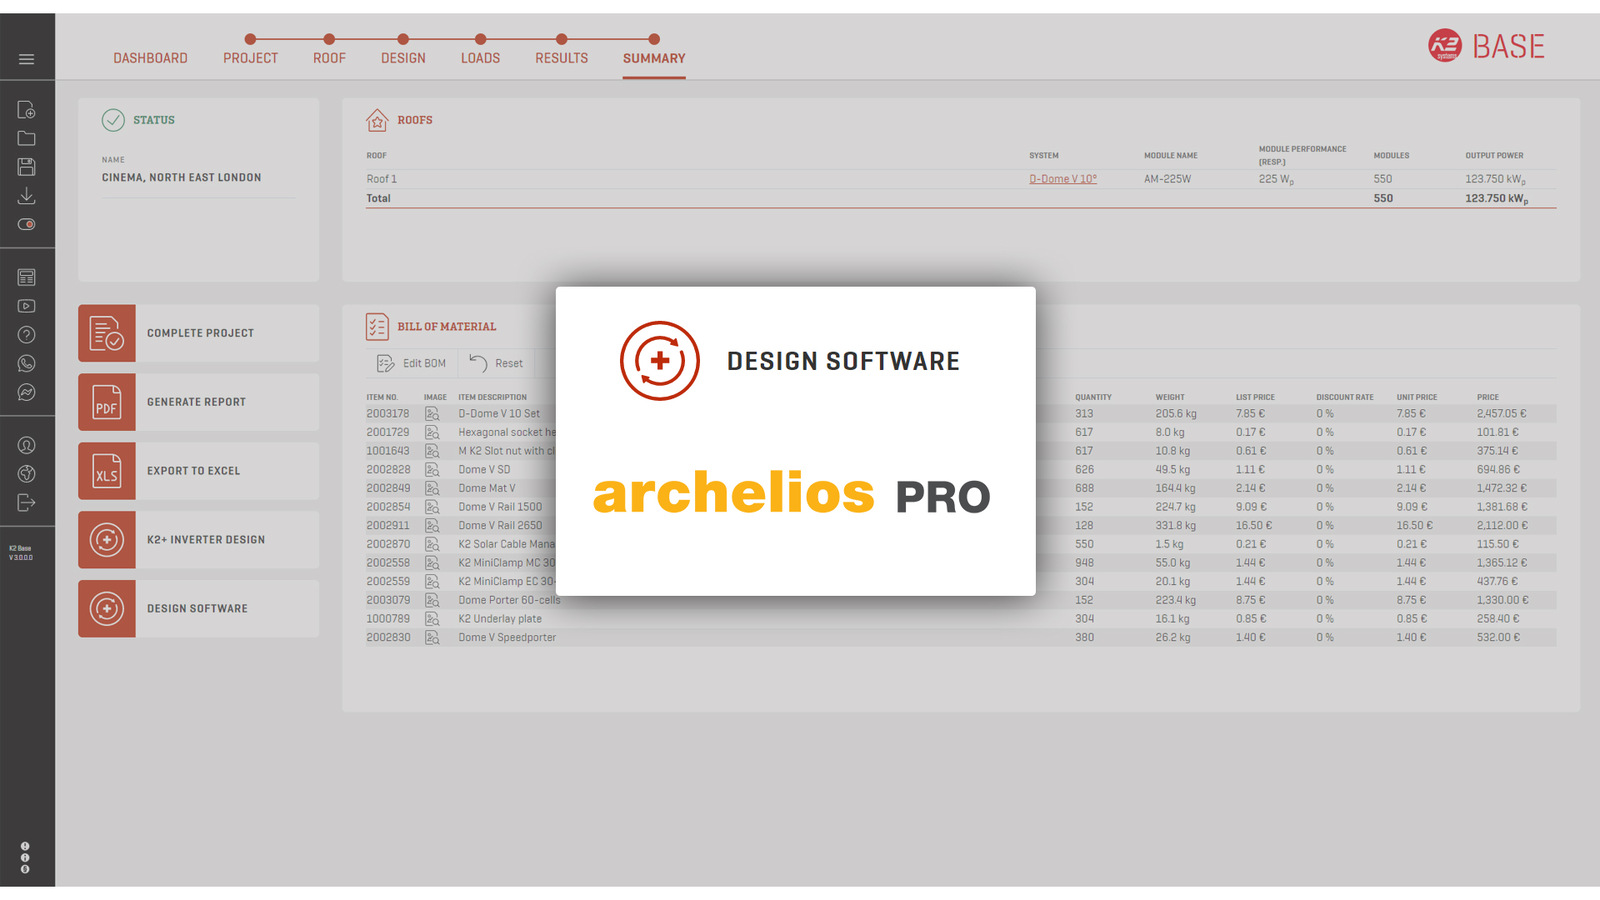1600x900 pixels.
Task: Open the D-Dome V 10° system link
Action: click(1063, 178)
